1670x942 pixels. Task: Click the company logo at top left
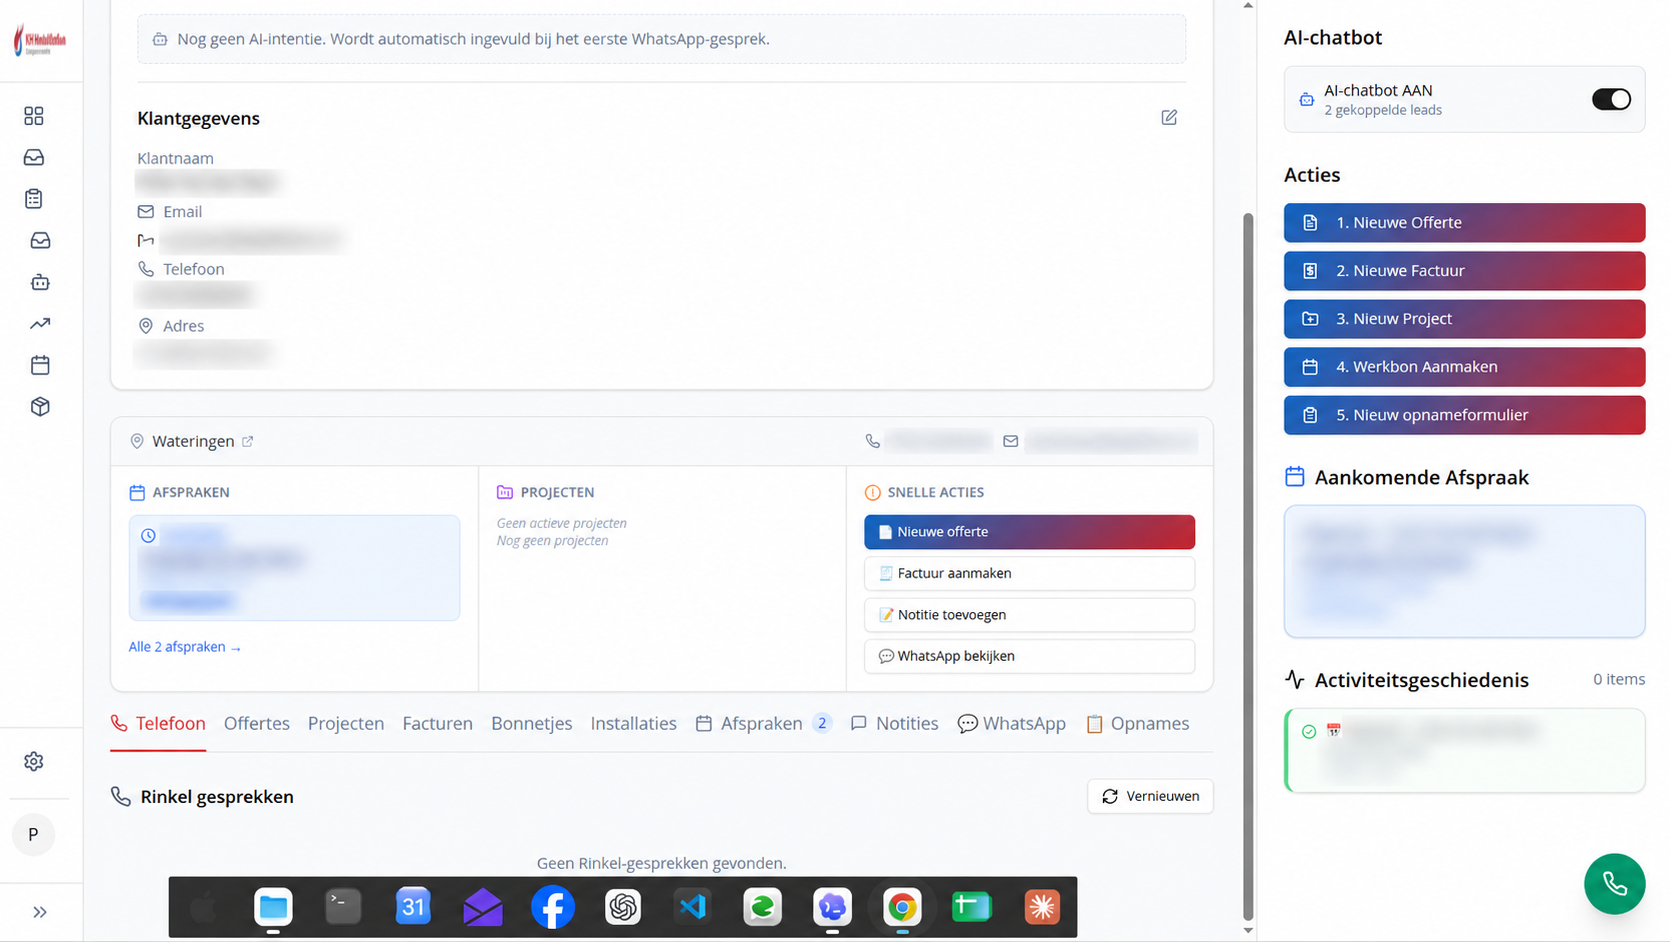(40, 40)
